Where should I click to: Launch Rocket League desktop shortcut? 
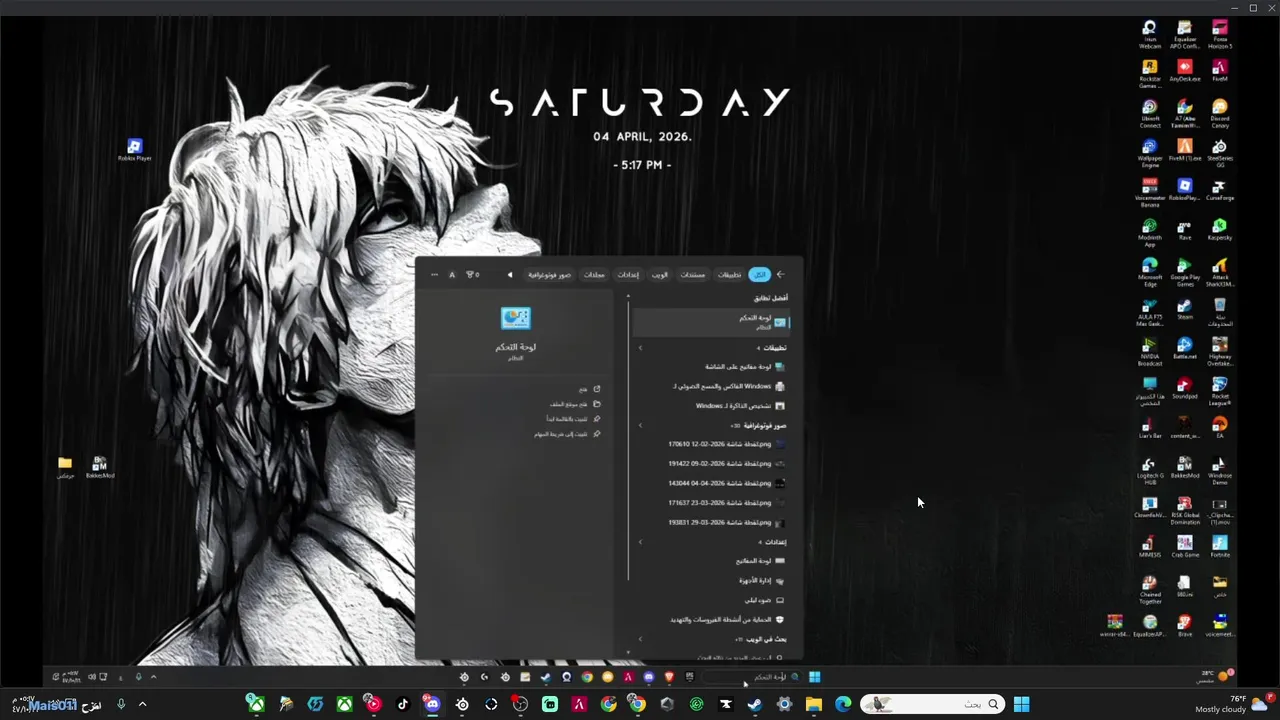tap(1220, 391)
